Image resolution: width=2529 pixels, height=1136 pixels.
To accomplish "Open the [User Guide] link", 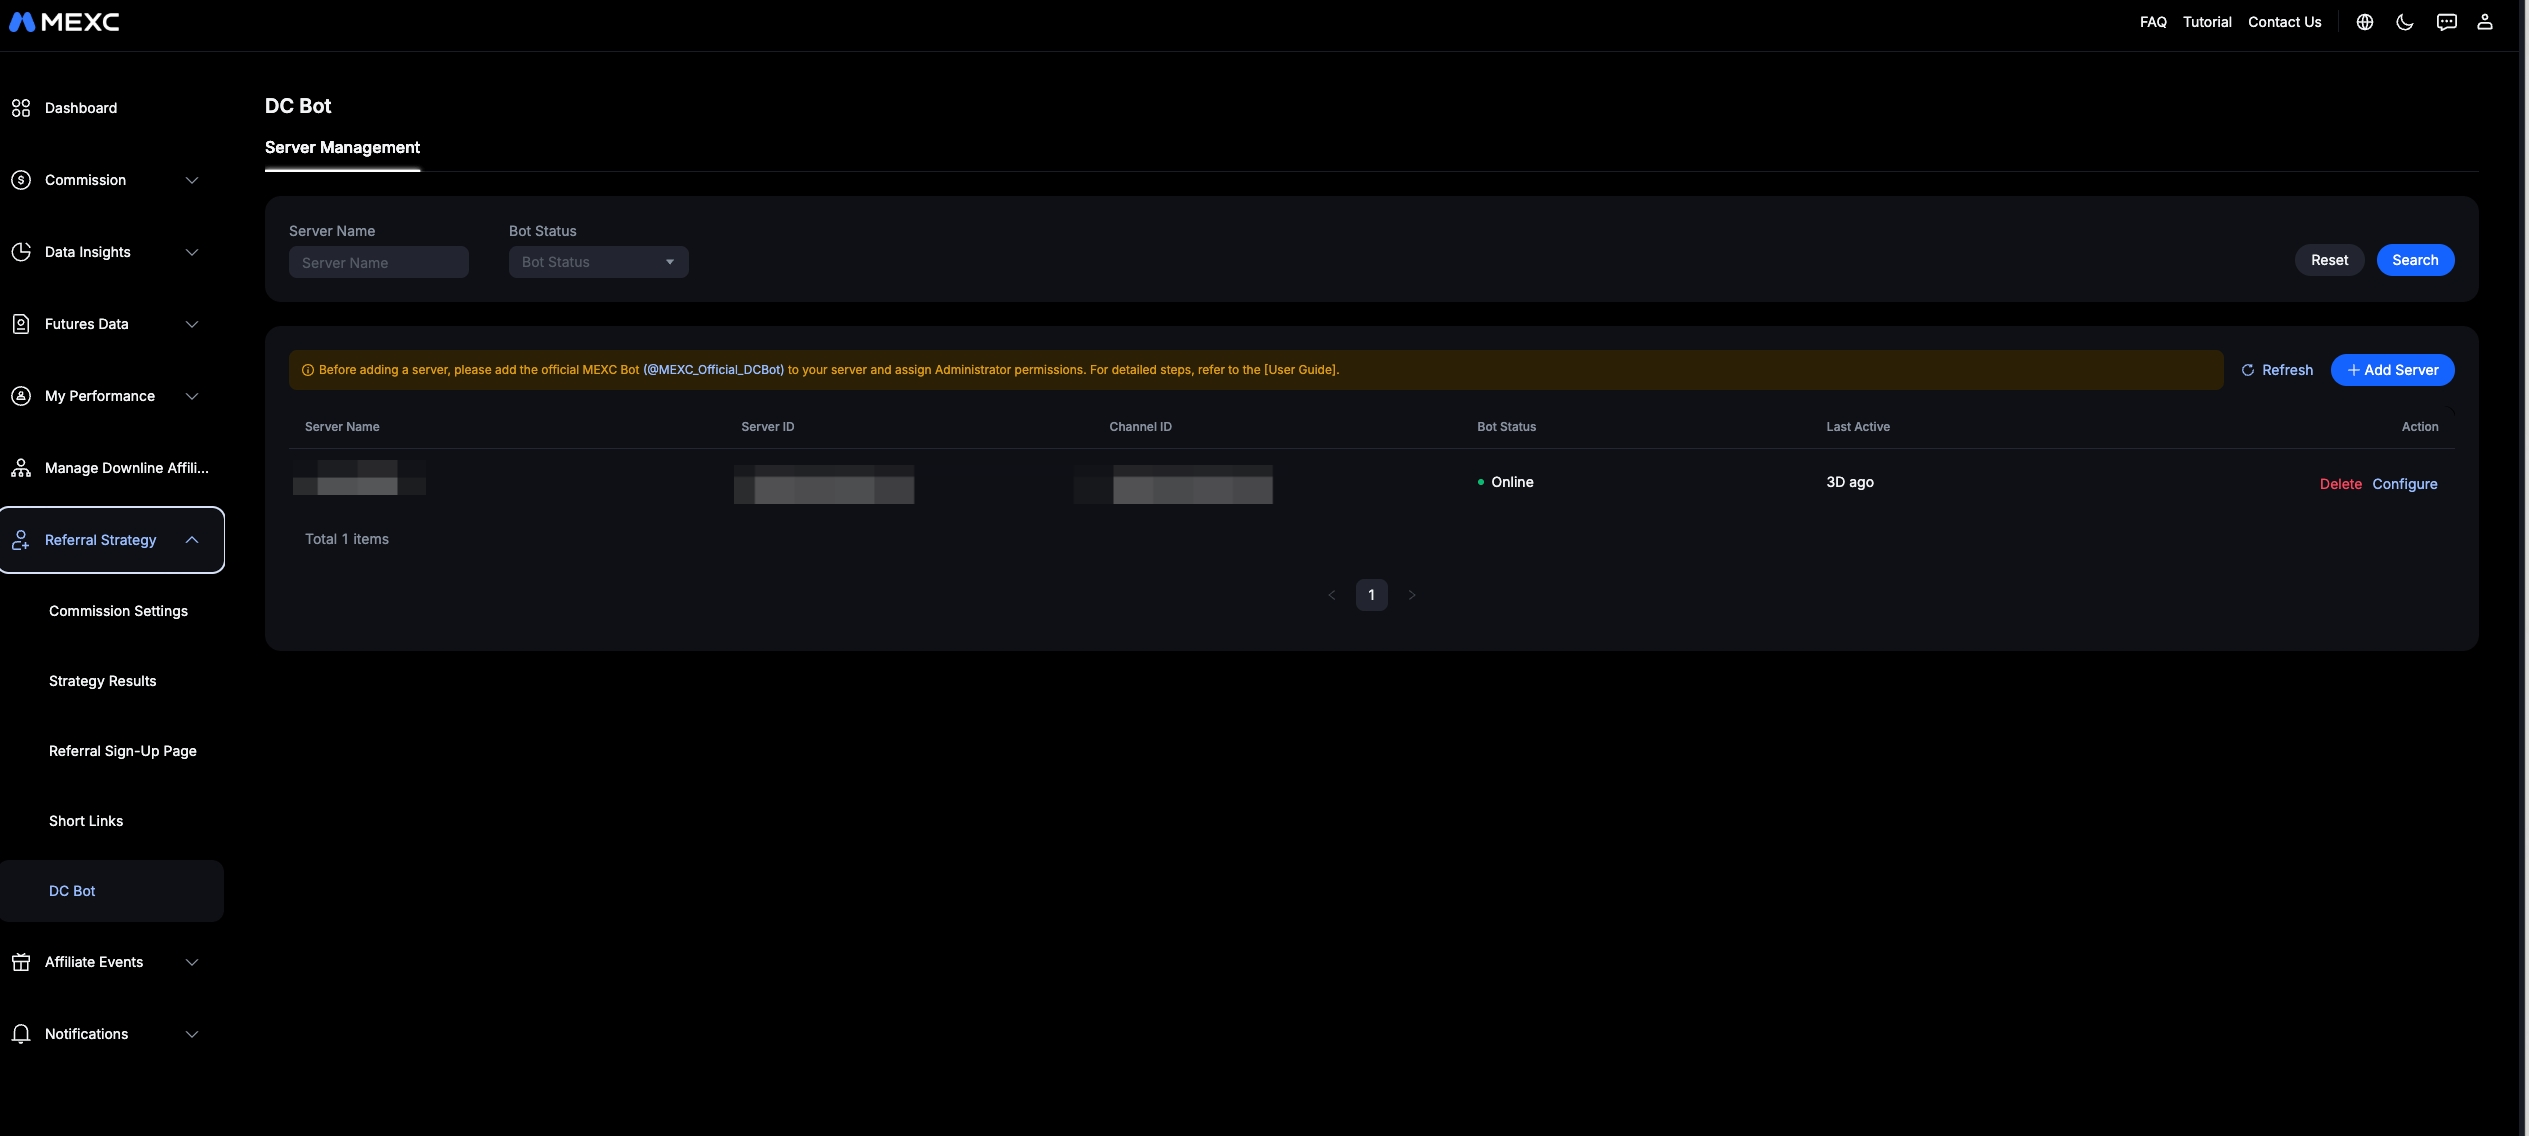I will (1300, 370).
